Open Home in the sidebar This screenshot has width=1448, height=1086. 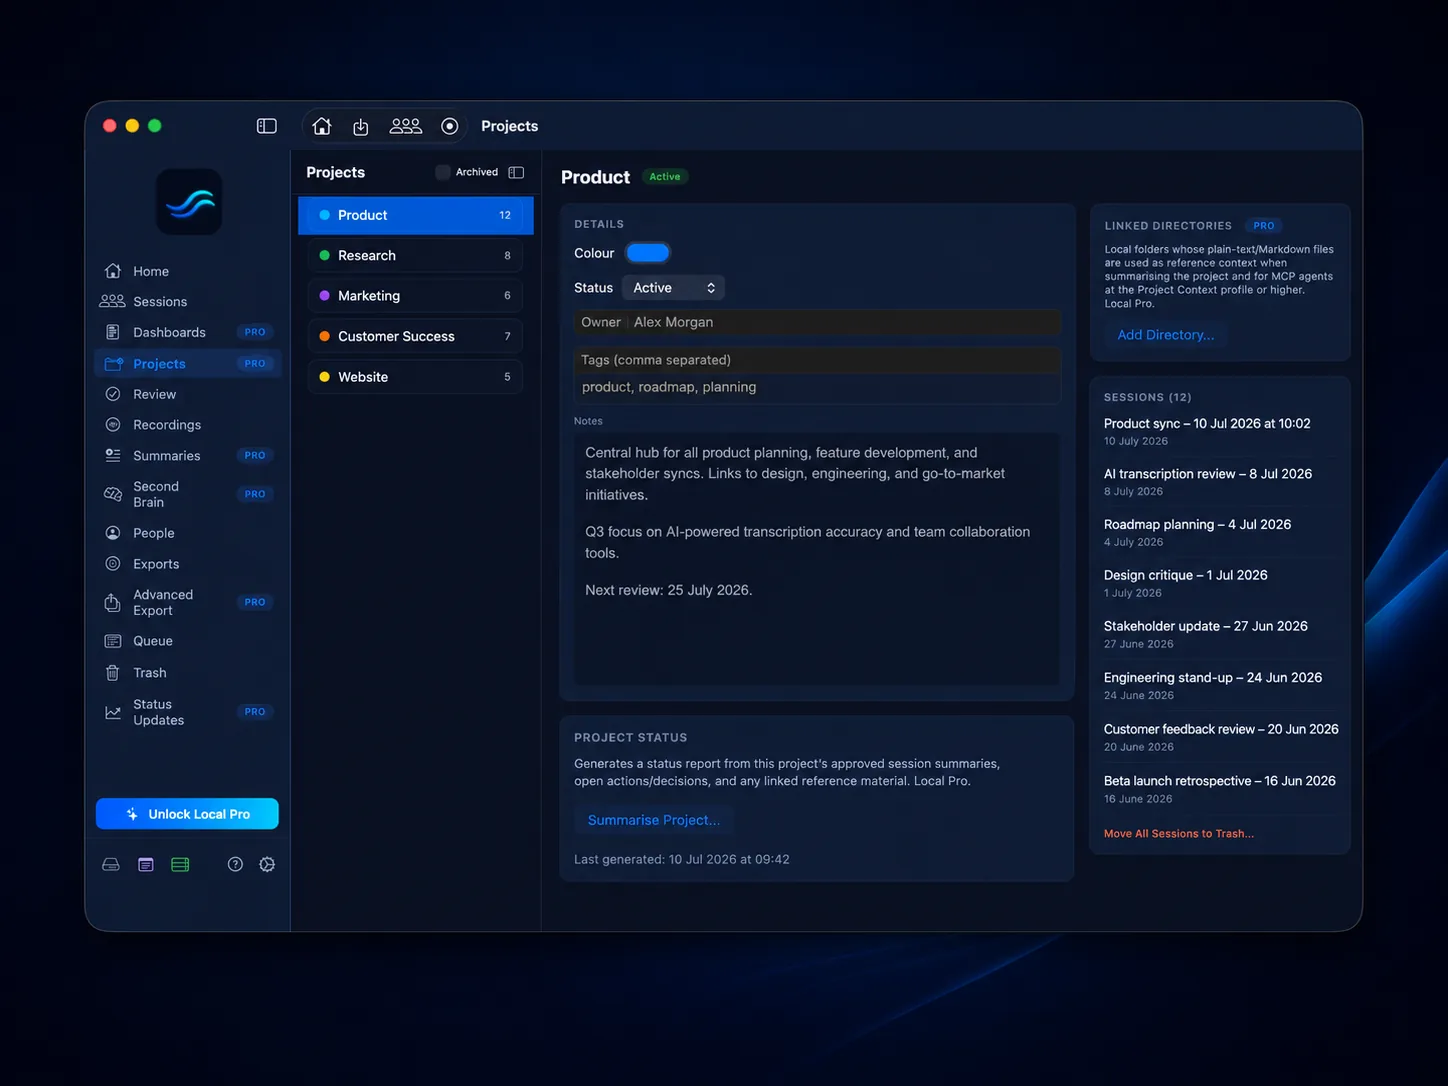(x=188, y=271)
